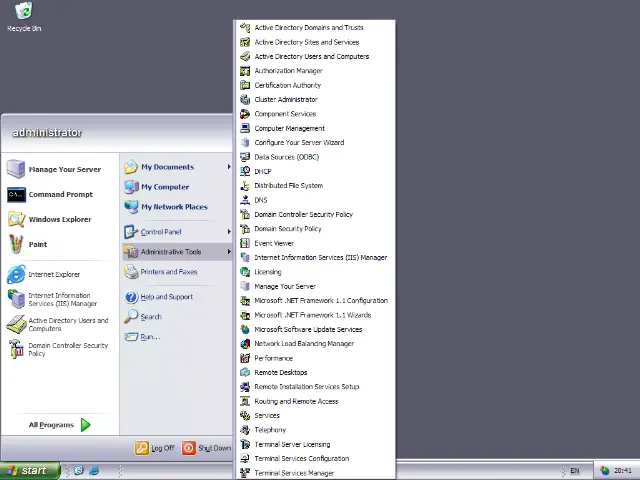Screen dimensions: 640x480
Task: Open Windows Explorer from the pinned list
Action: [60, 220]
